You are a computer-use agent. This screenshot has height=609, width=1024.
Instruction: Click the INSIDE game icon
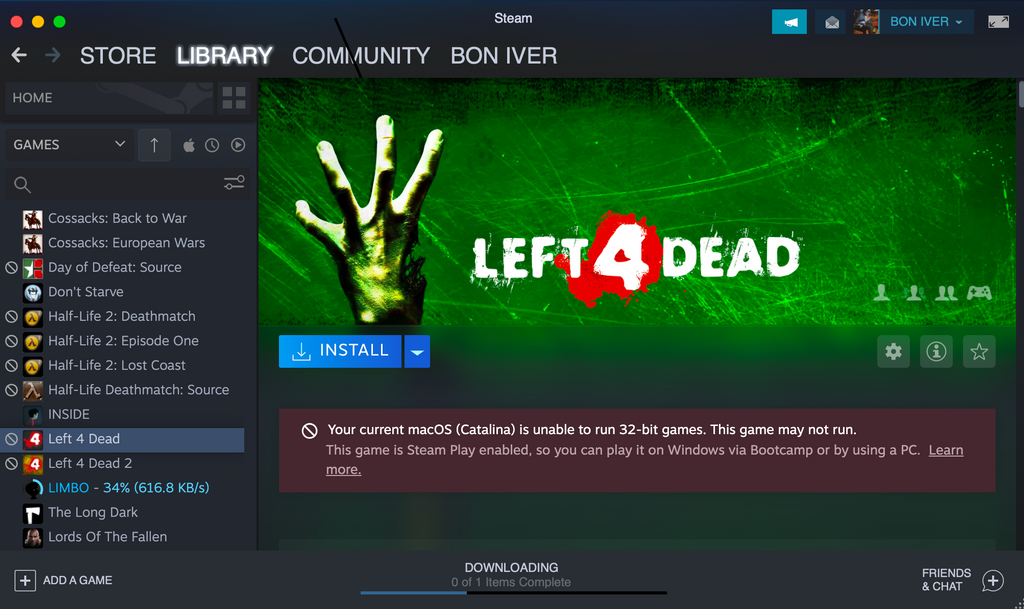tap(33, 414)
